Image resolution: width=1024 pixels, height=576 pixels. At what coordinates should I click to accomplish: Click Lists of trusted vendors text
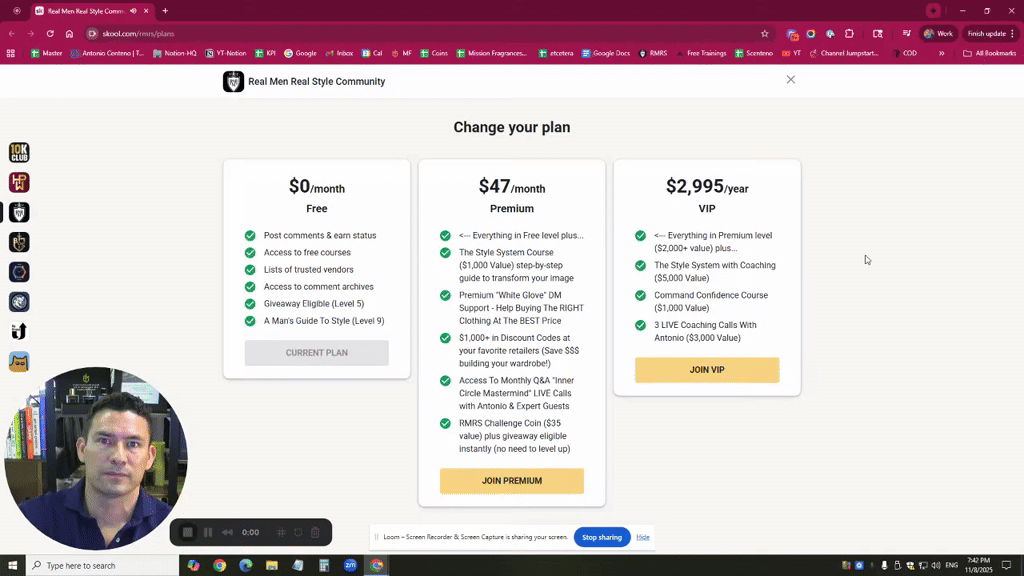click(x=308, y=270)
